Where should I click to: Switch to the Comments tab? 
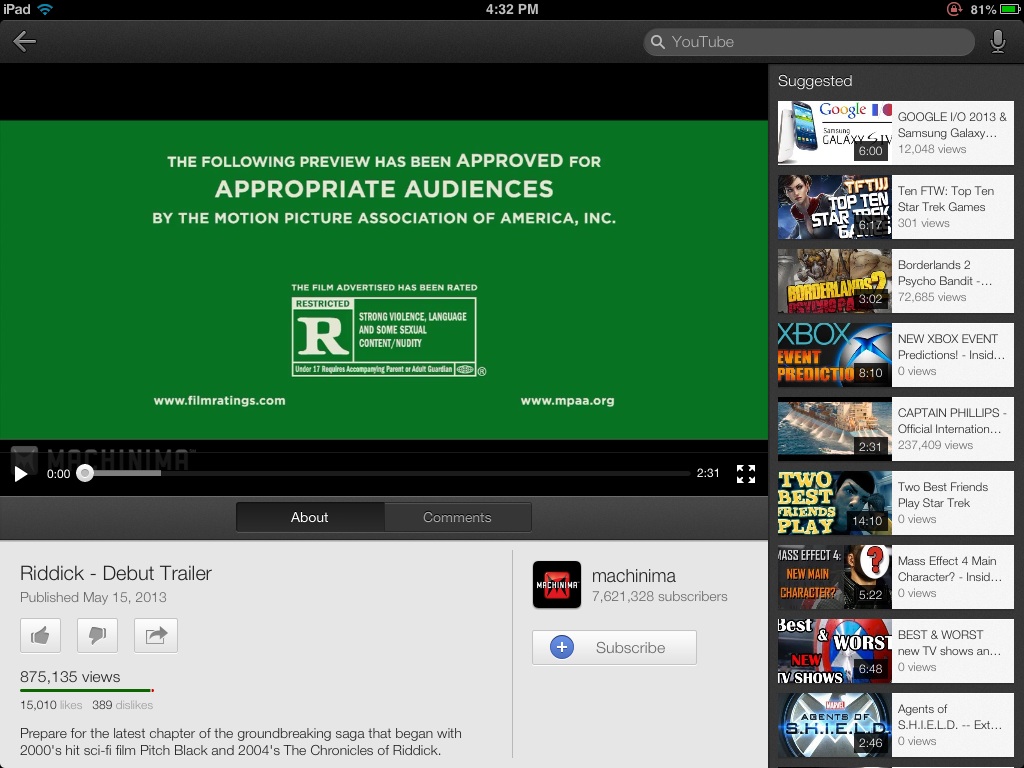(x=457, y=517)
